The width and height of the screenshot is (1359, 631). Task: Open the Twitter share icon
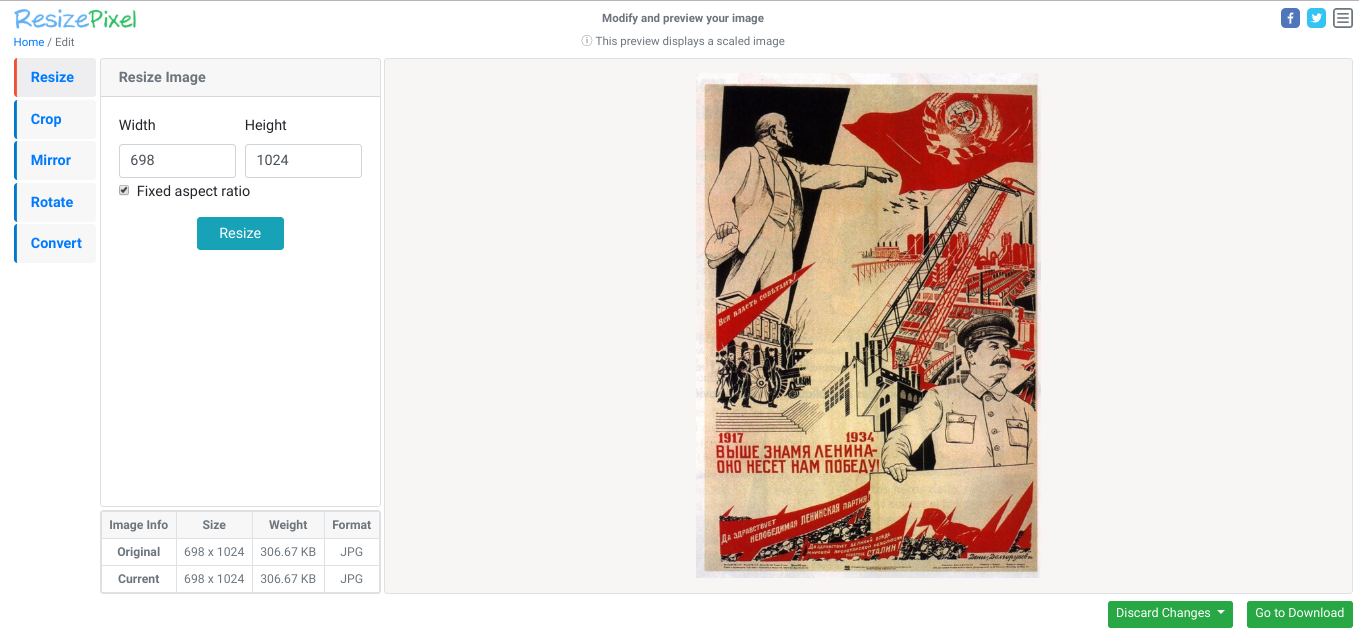pos(1316,18)
